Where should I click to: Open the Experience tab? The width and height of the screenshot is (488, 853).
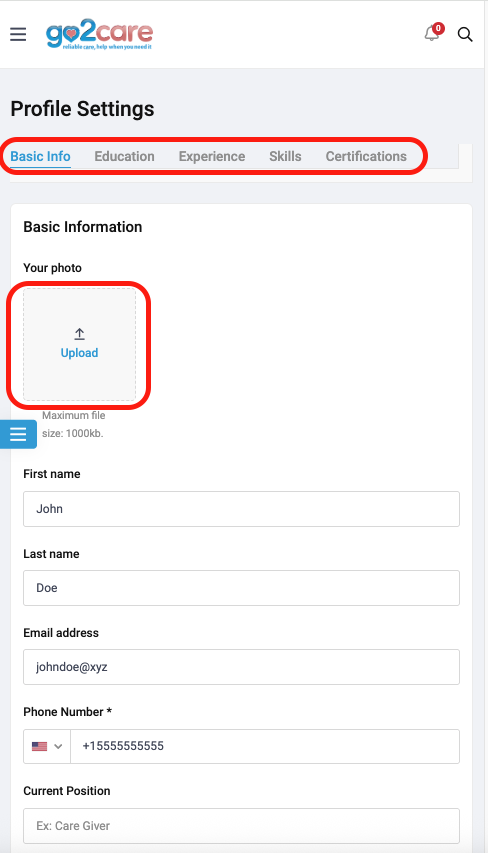tap(212, 157)
